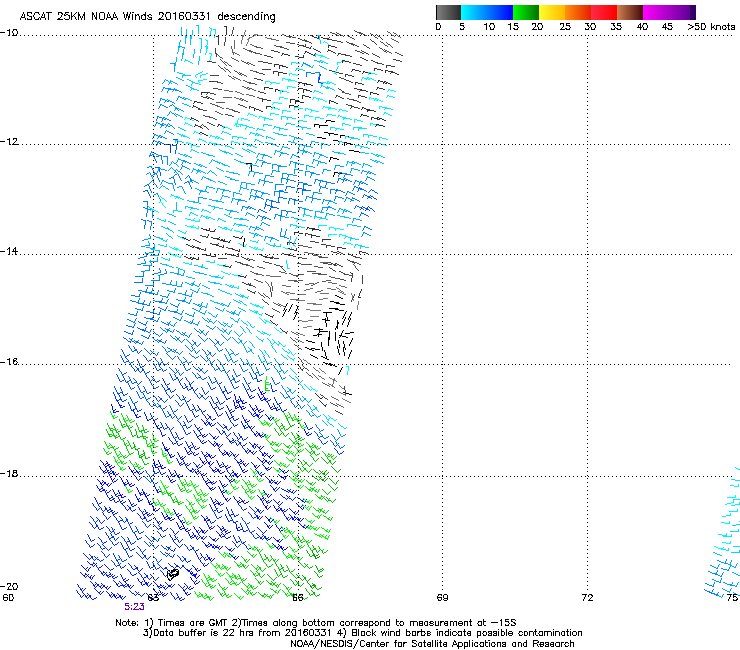
Task: Select the yellow 20-25 knots legend swatch
Action: [x=552, y=12]
